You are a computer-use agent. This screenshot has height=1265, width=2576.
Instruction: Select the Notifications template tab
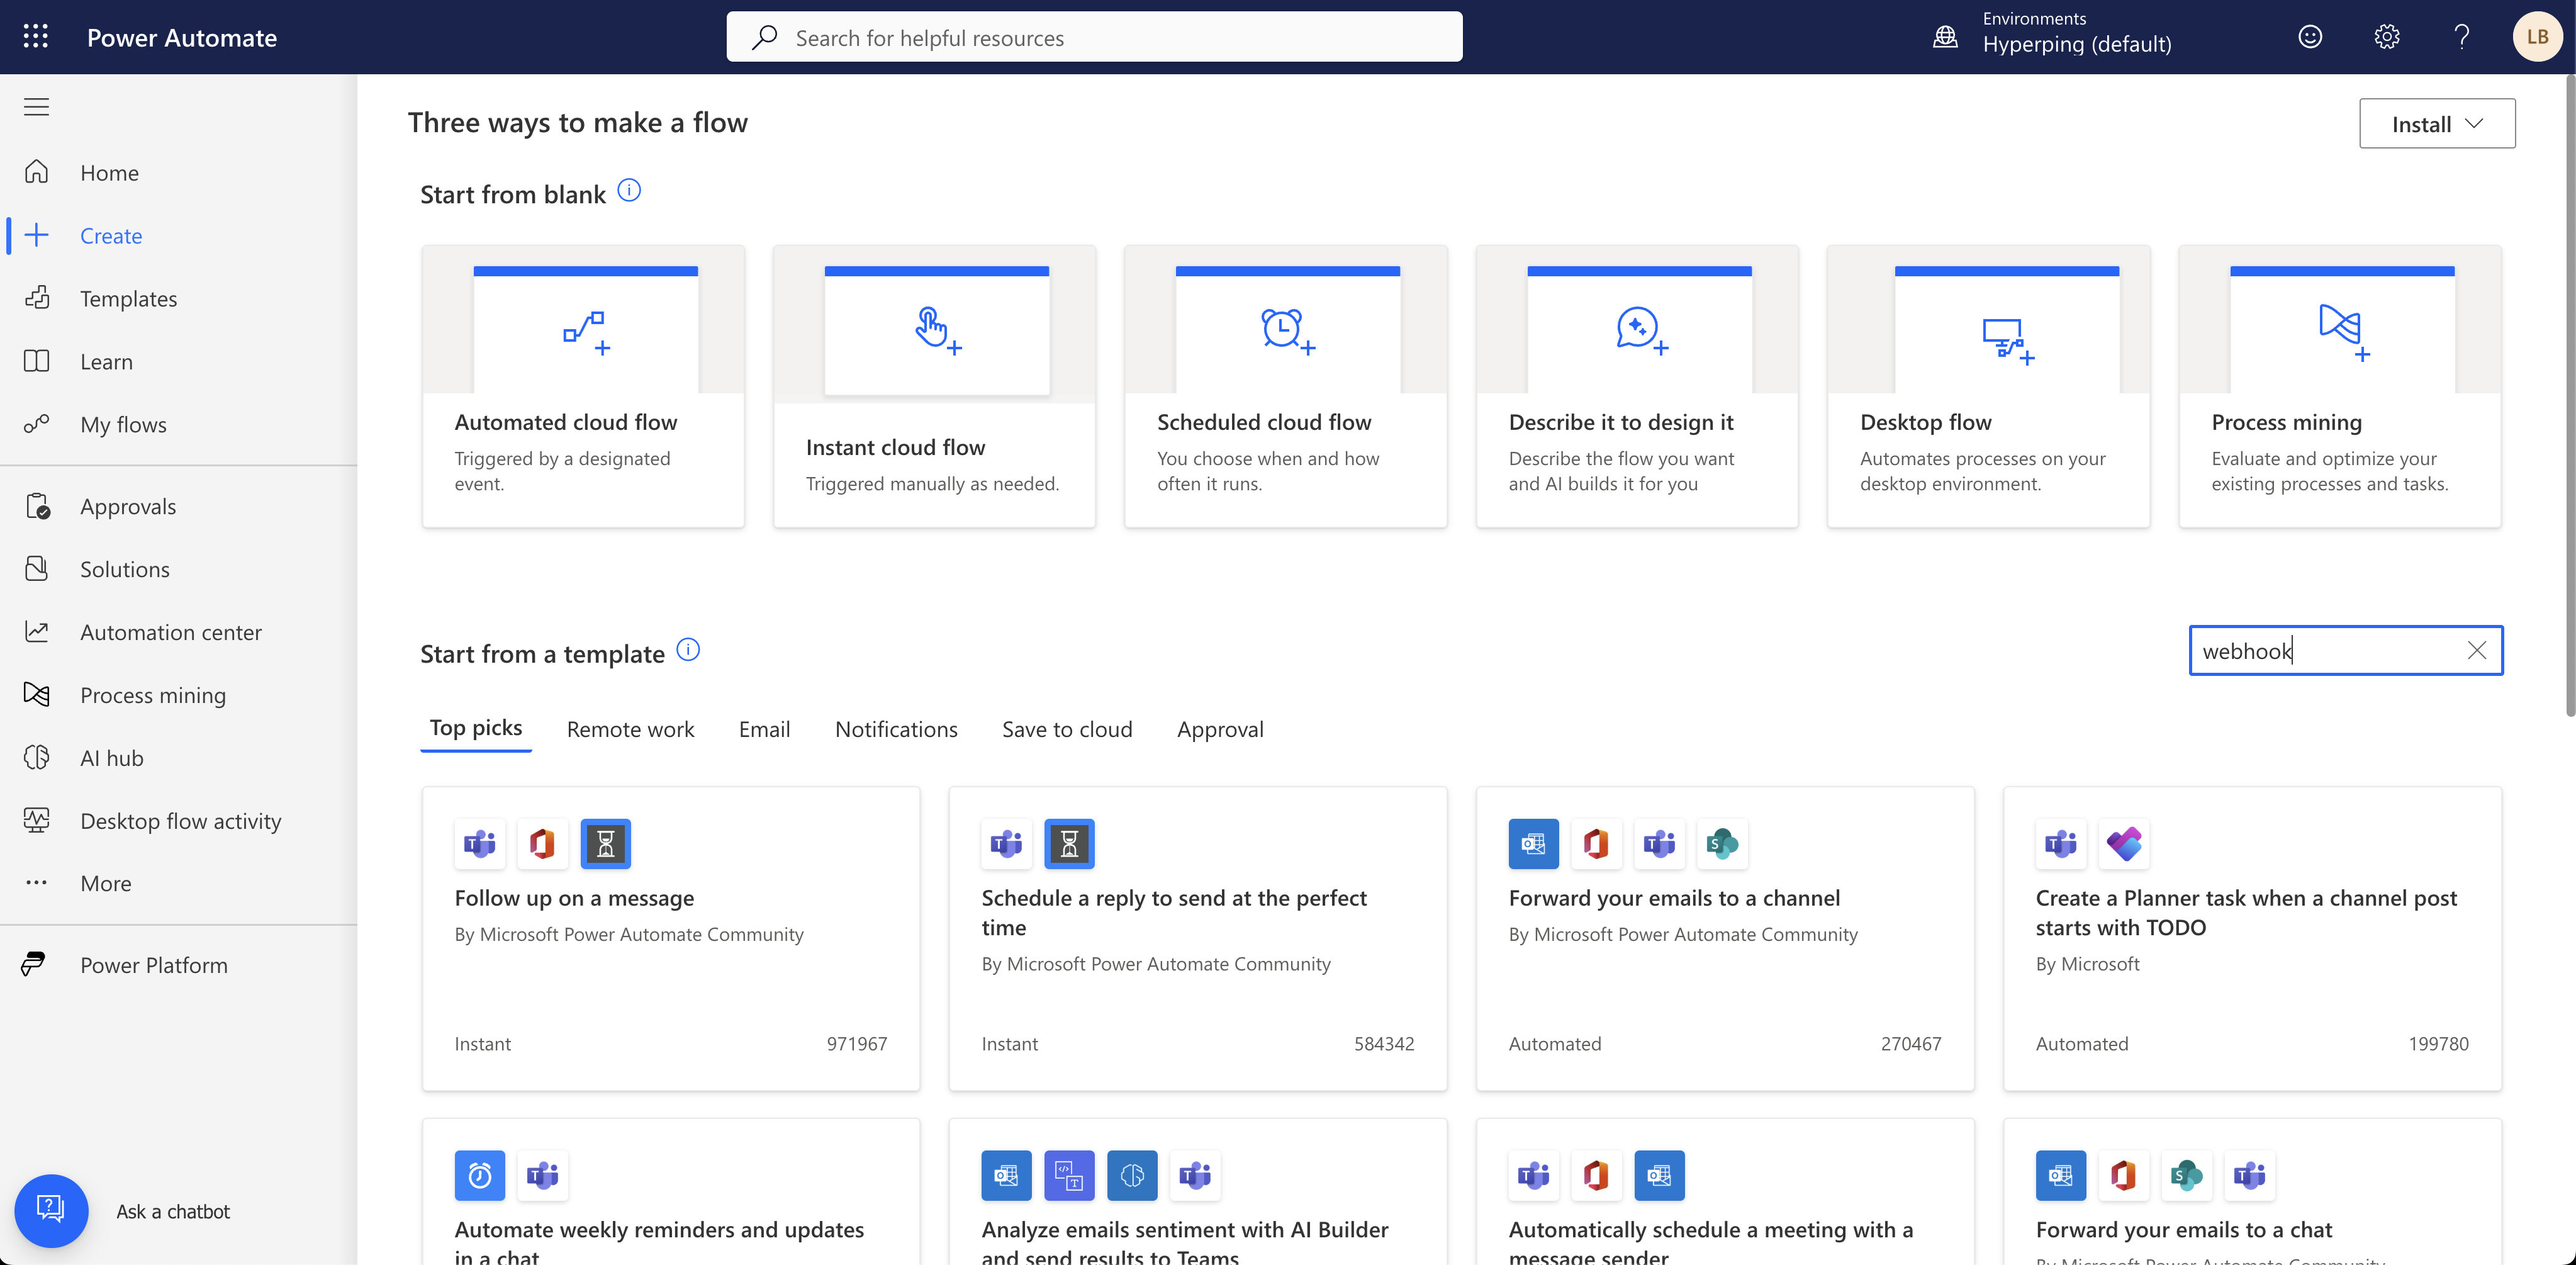[x=895, y=729]
